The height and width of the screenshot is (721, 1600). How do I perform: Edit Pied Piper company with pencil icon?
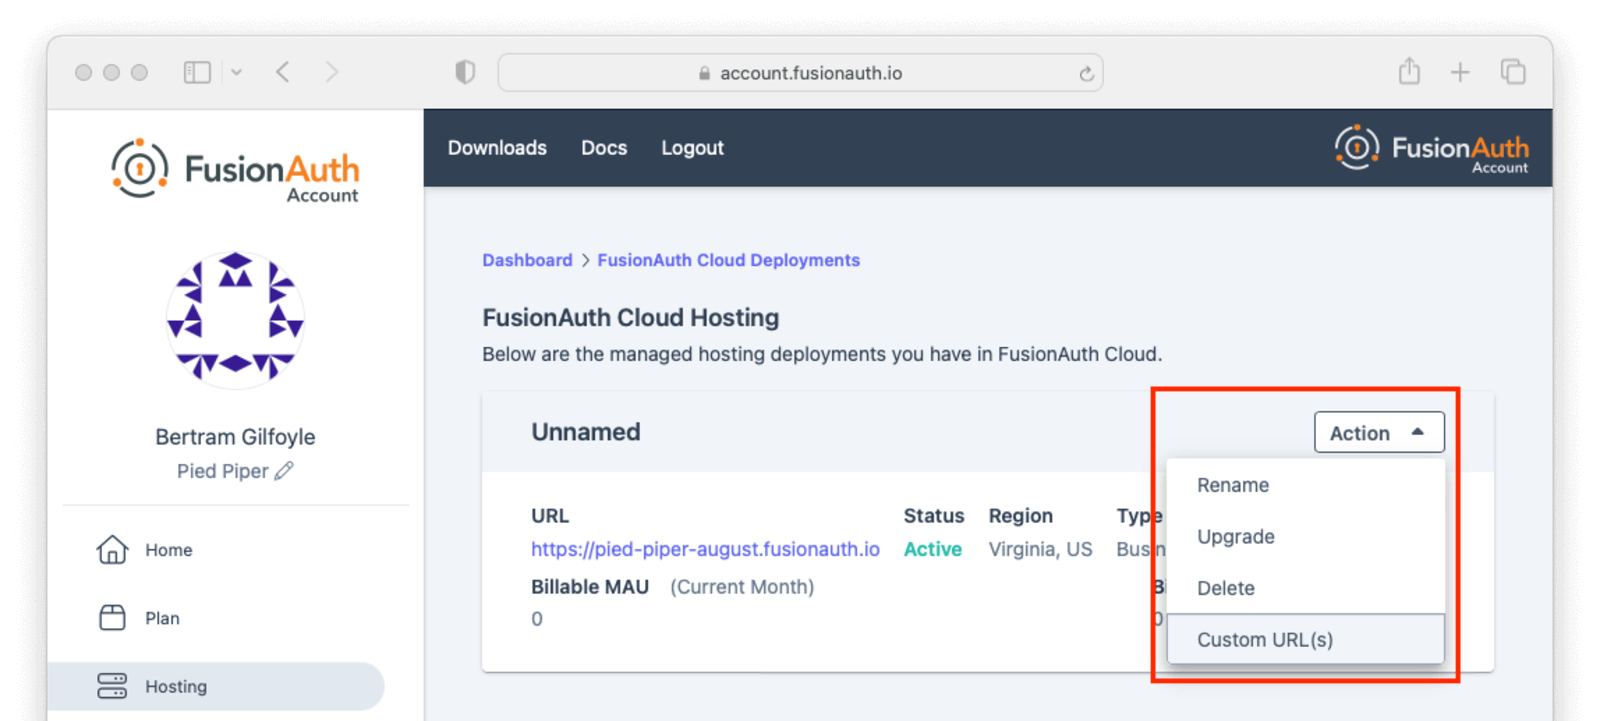pos(284,471)
